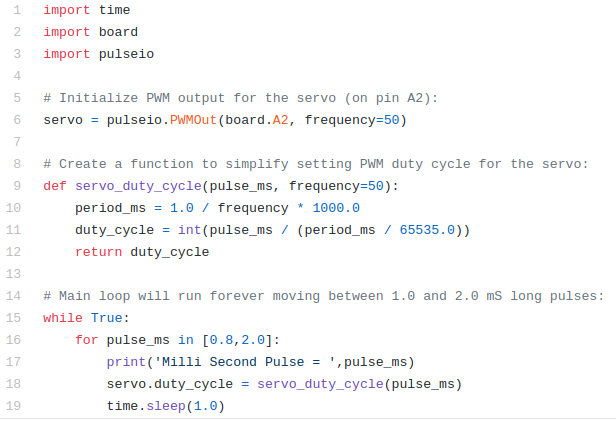This screenshot has width=616, height=421.
Task: Click the True keyword in while loop
Action: pos(106,318)
